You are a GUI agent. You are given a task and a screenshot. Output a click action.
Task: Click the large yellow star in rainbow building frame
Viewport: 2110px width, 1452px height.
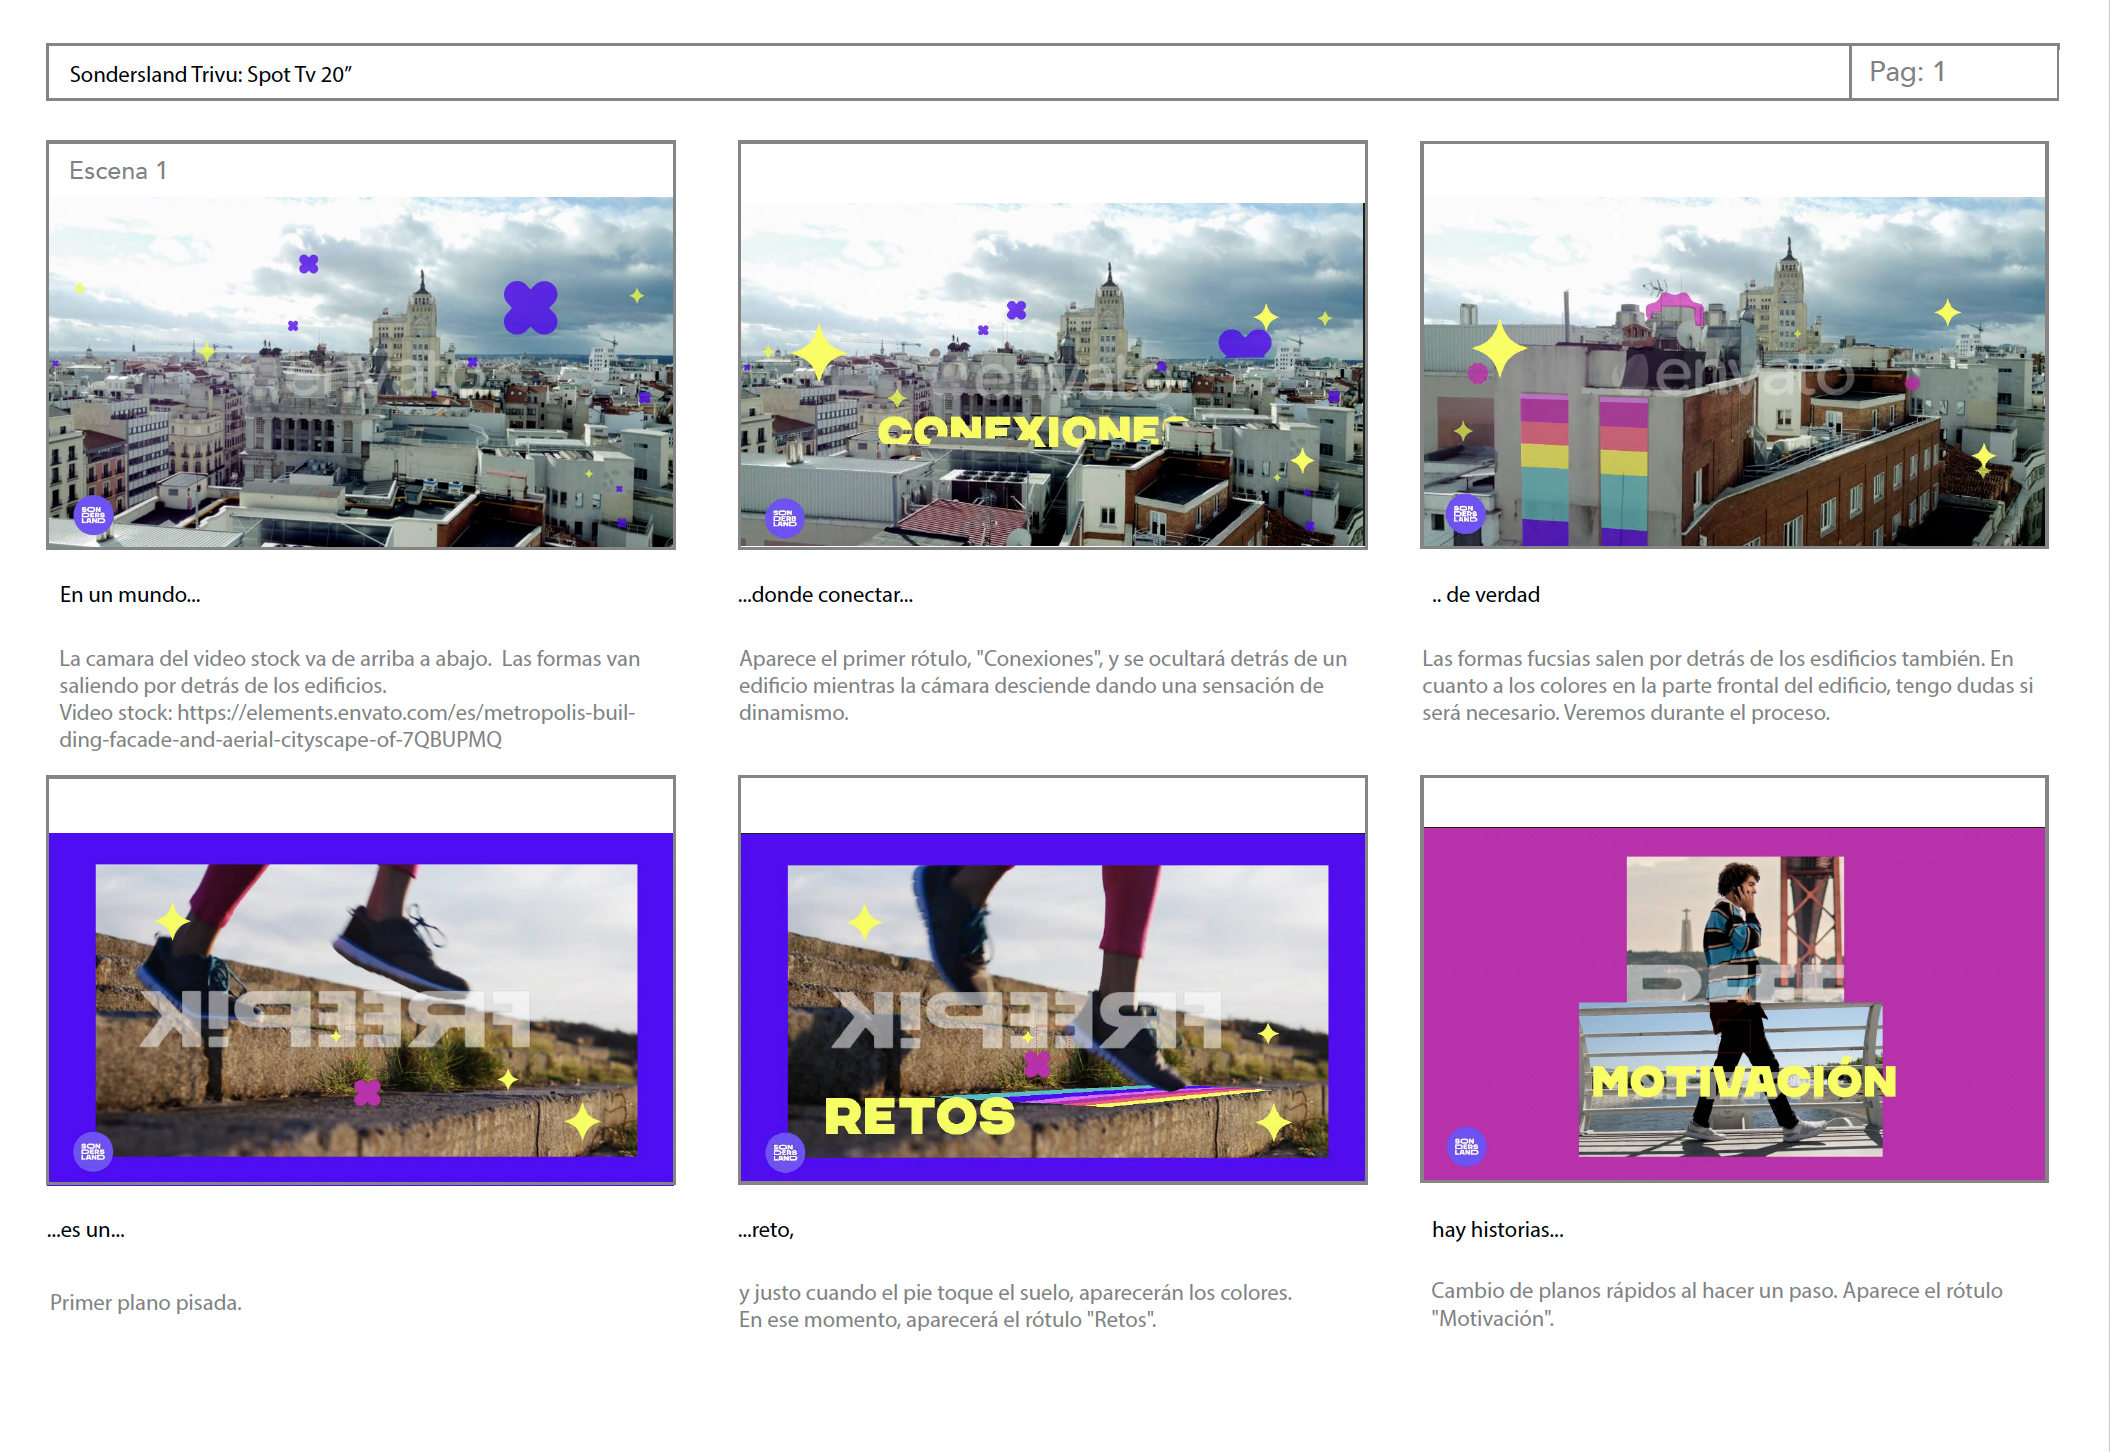pyautogui.click(x=1500, y=350)
